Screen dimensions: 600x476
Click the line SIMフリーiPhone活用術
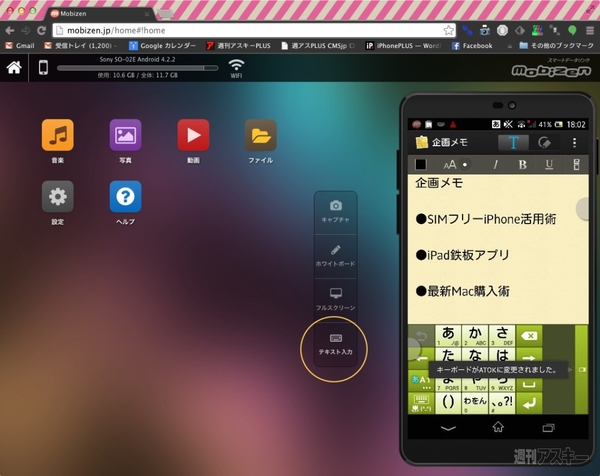point(486,219)
